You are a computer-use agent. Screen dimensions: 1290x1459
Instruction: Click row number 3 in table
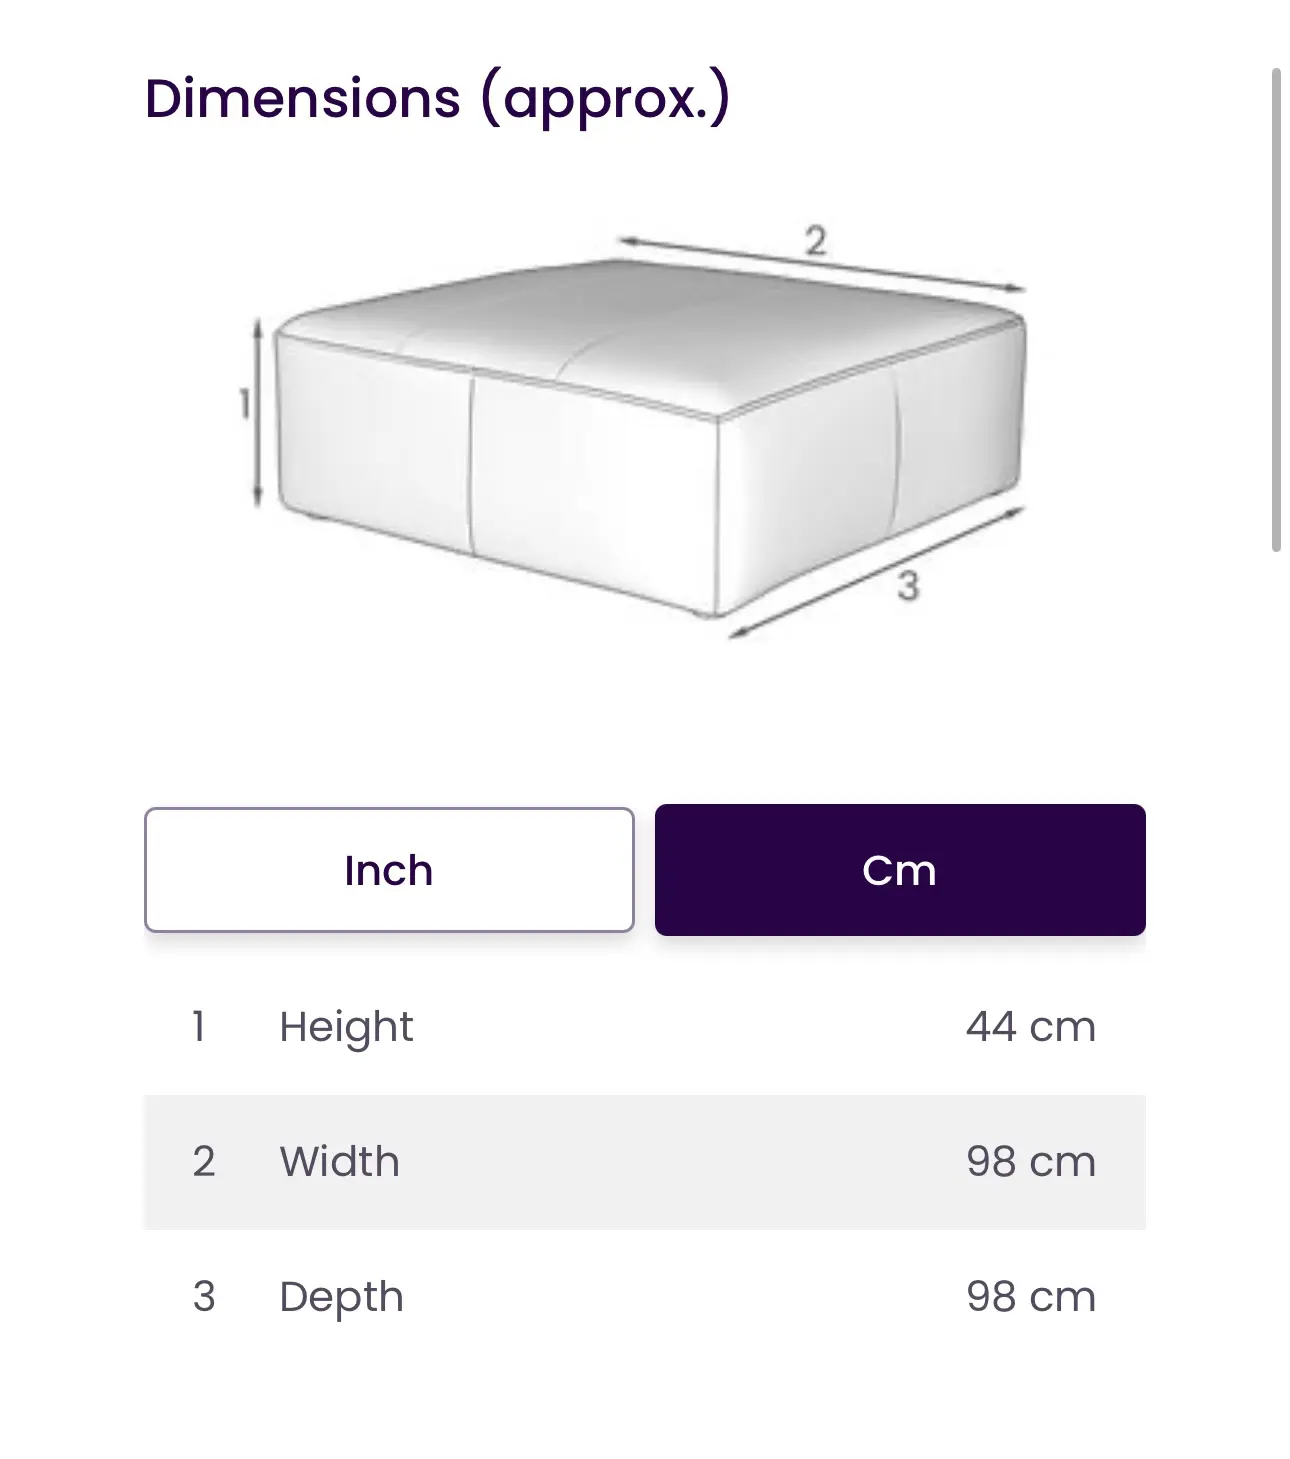(204, 1297)
